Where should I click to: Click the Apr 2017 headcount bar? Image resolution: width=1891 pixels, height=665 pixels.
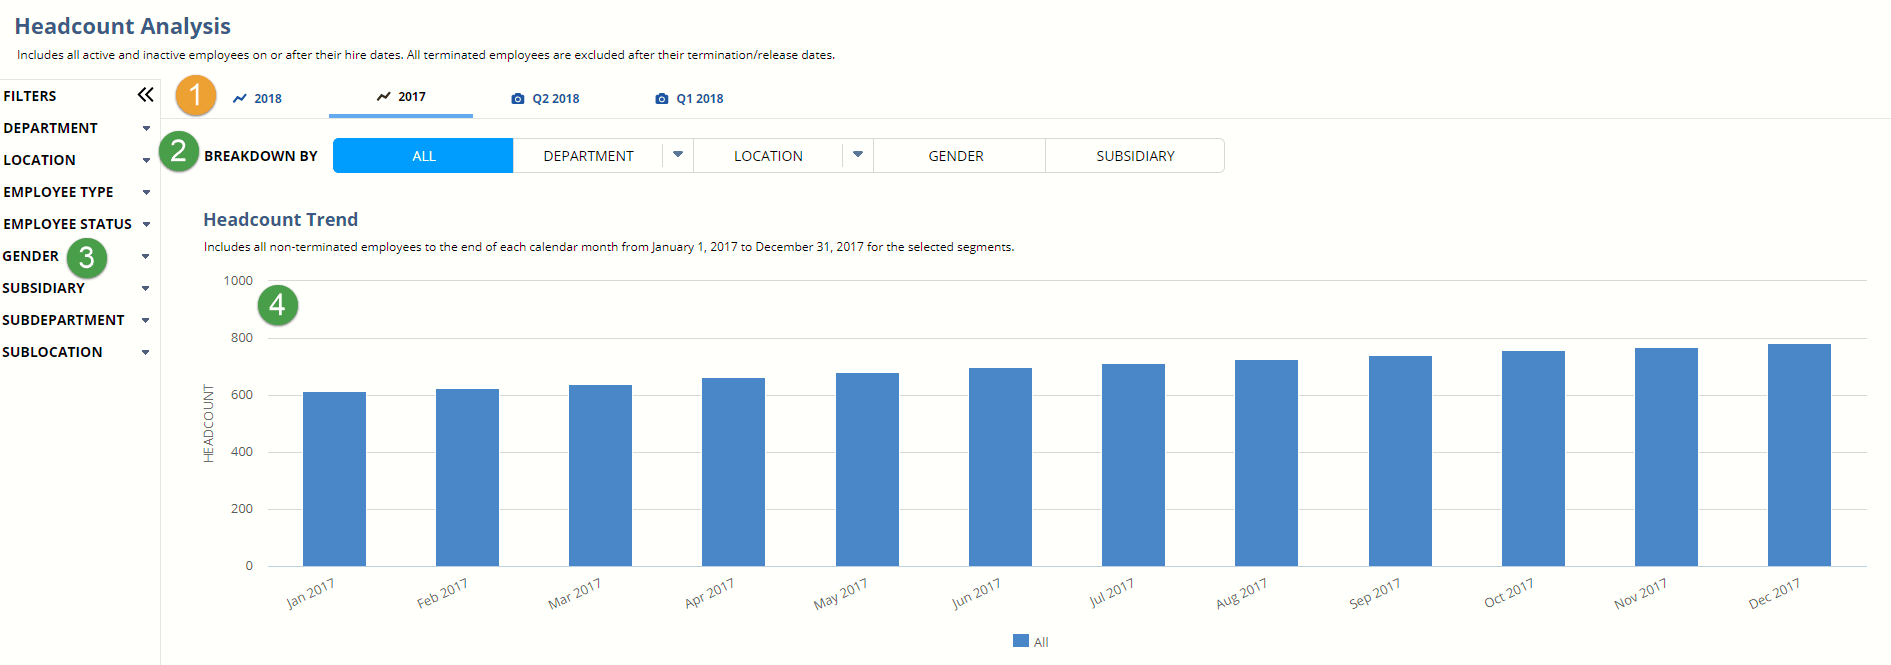tap(733, 472)
